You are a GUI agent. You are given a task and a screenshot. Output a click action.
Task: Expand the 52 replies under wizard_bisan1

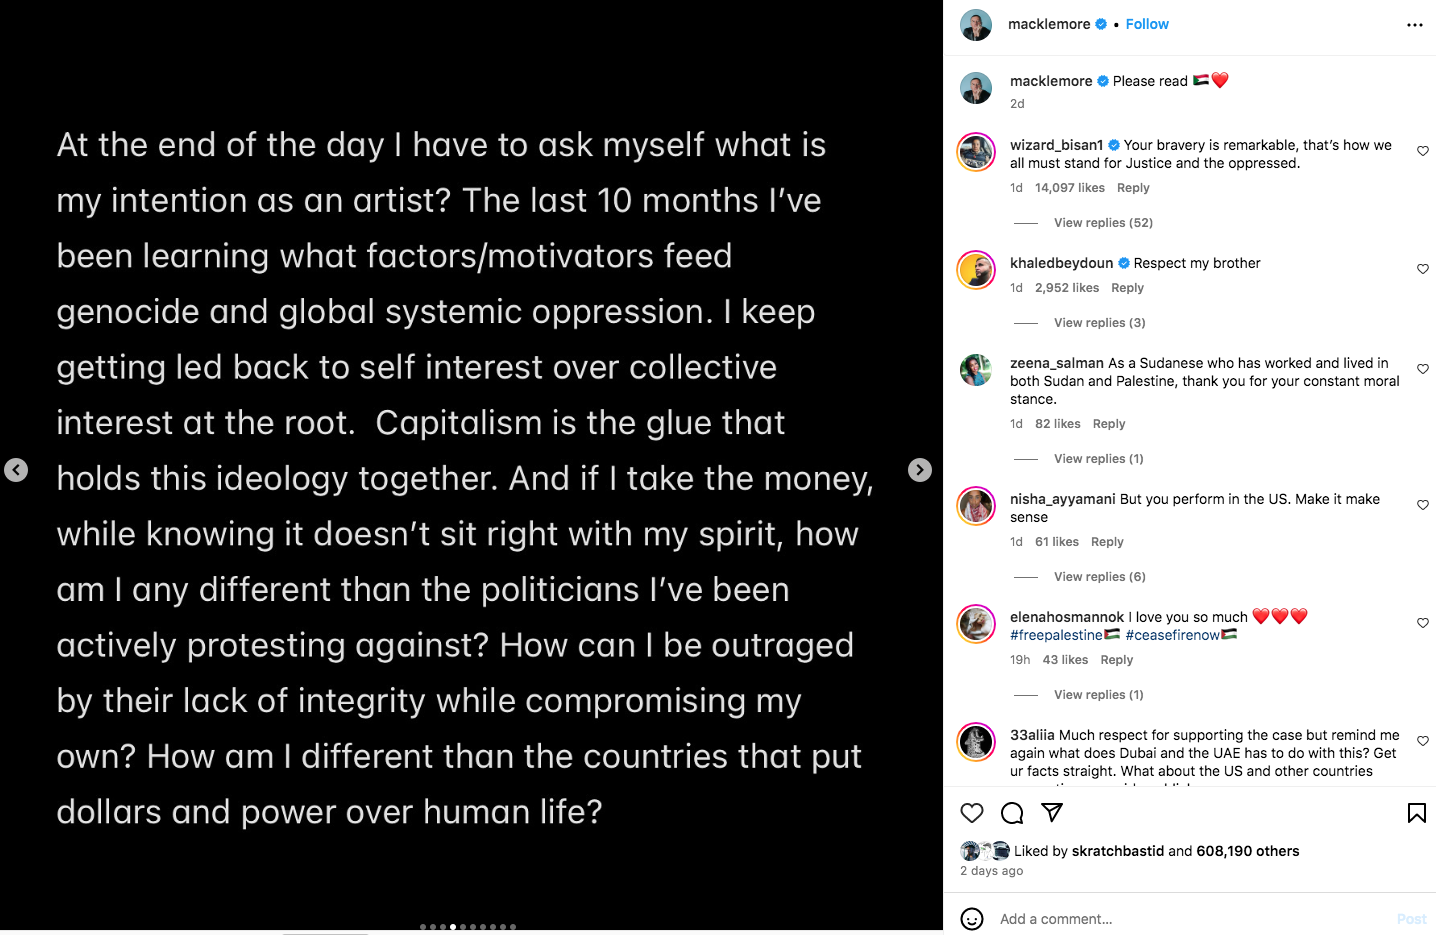click(x=1103, y=223)
